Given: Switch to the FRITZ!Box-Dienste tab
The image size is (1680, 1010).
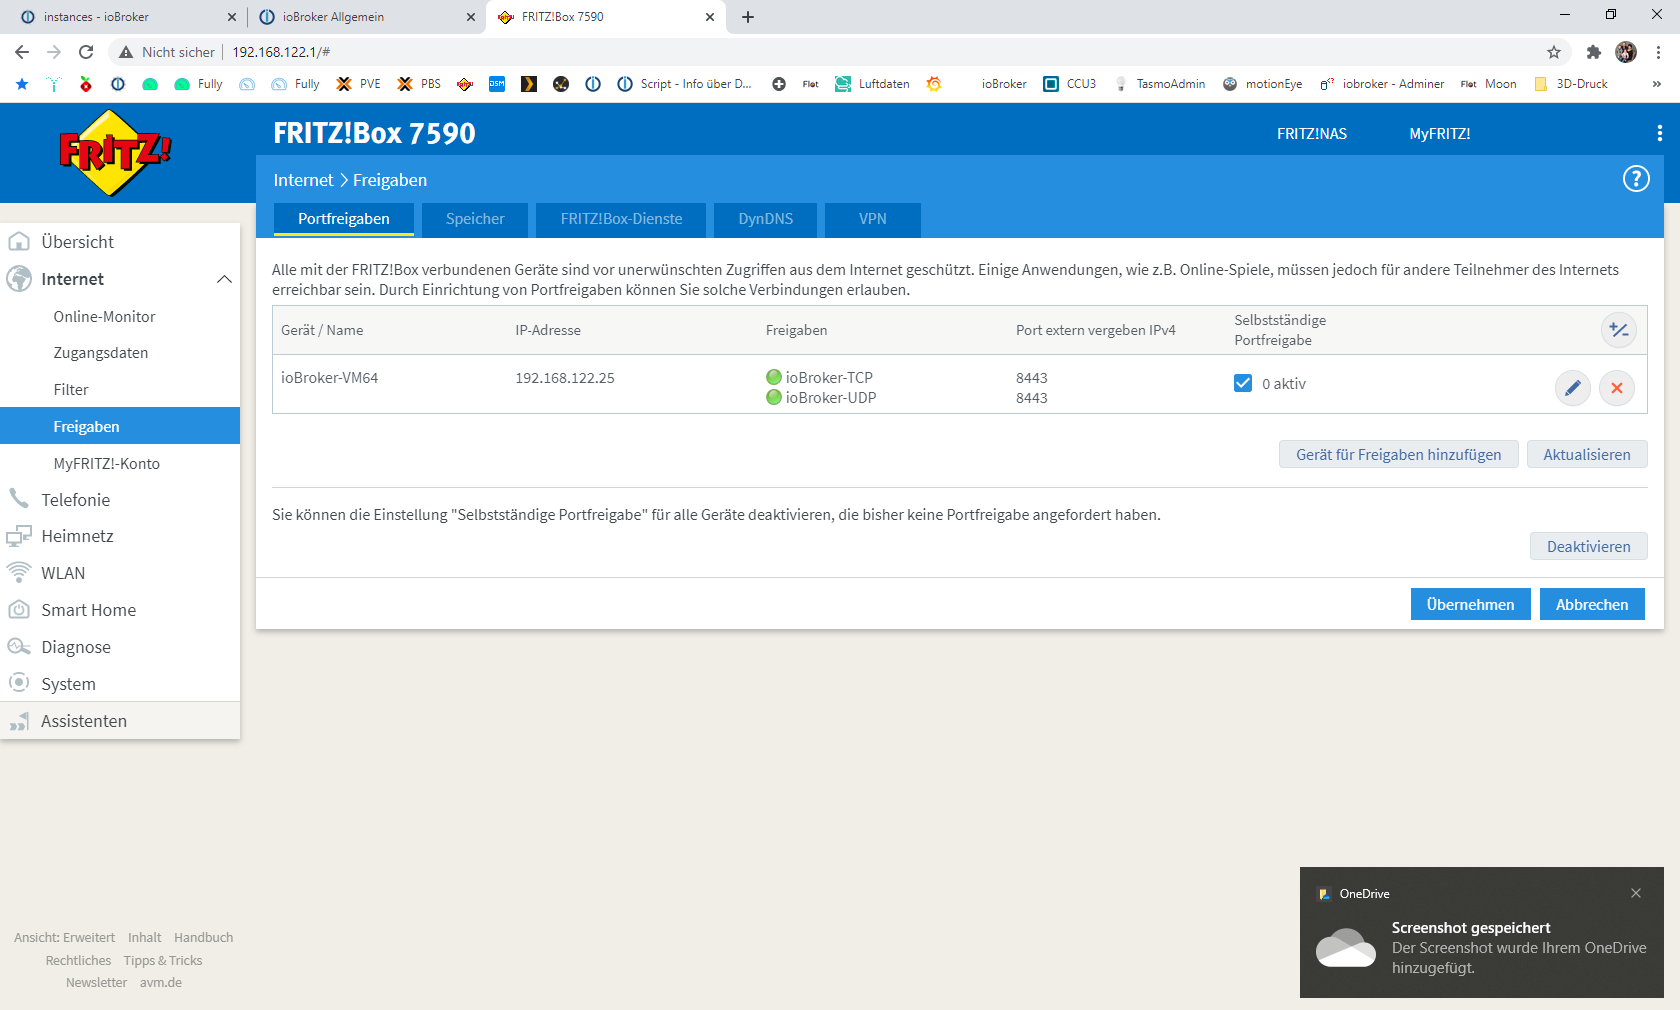Looking at the screenshot, I should (621, 219).
